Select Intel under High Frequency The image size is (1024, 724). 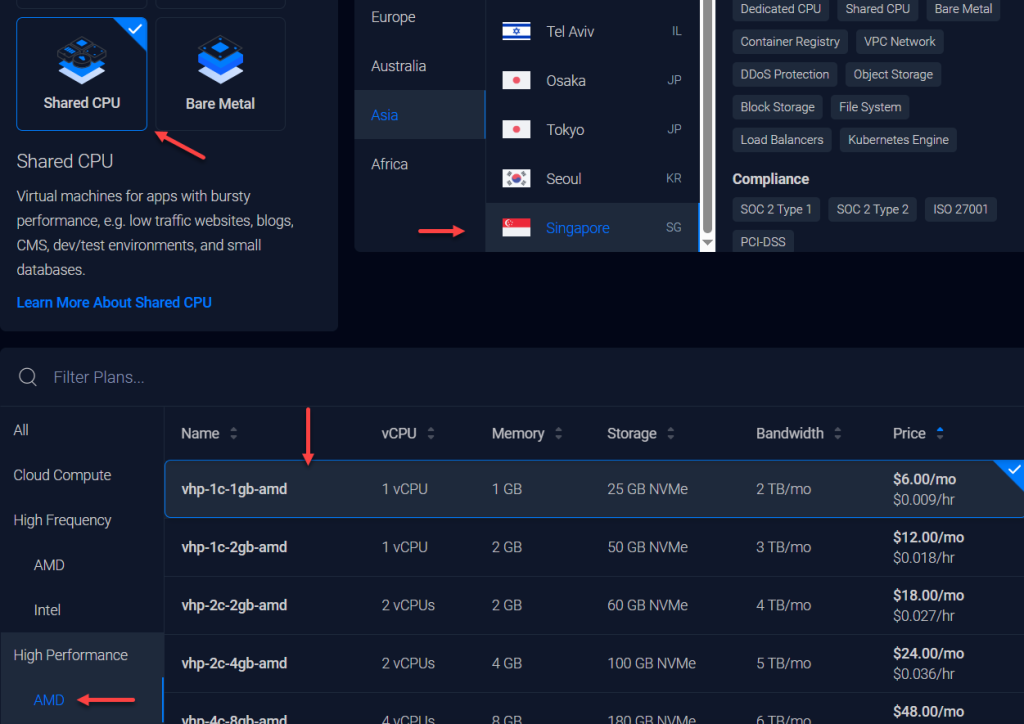click(x=49, y=609)
